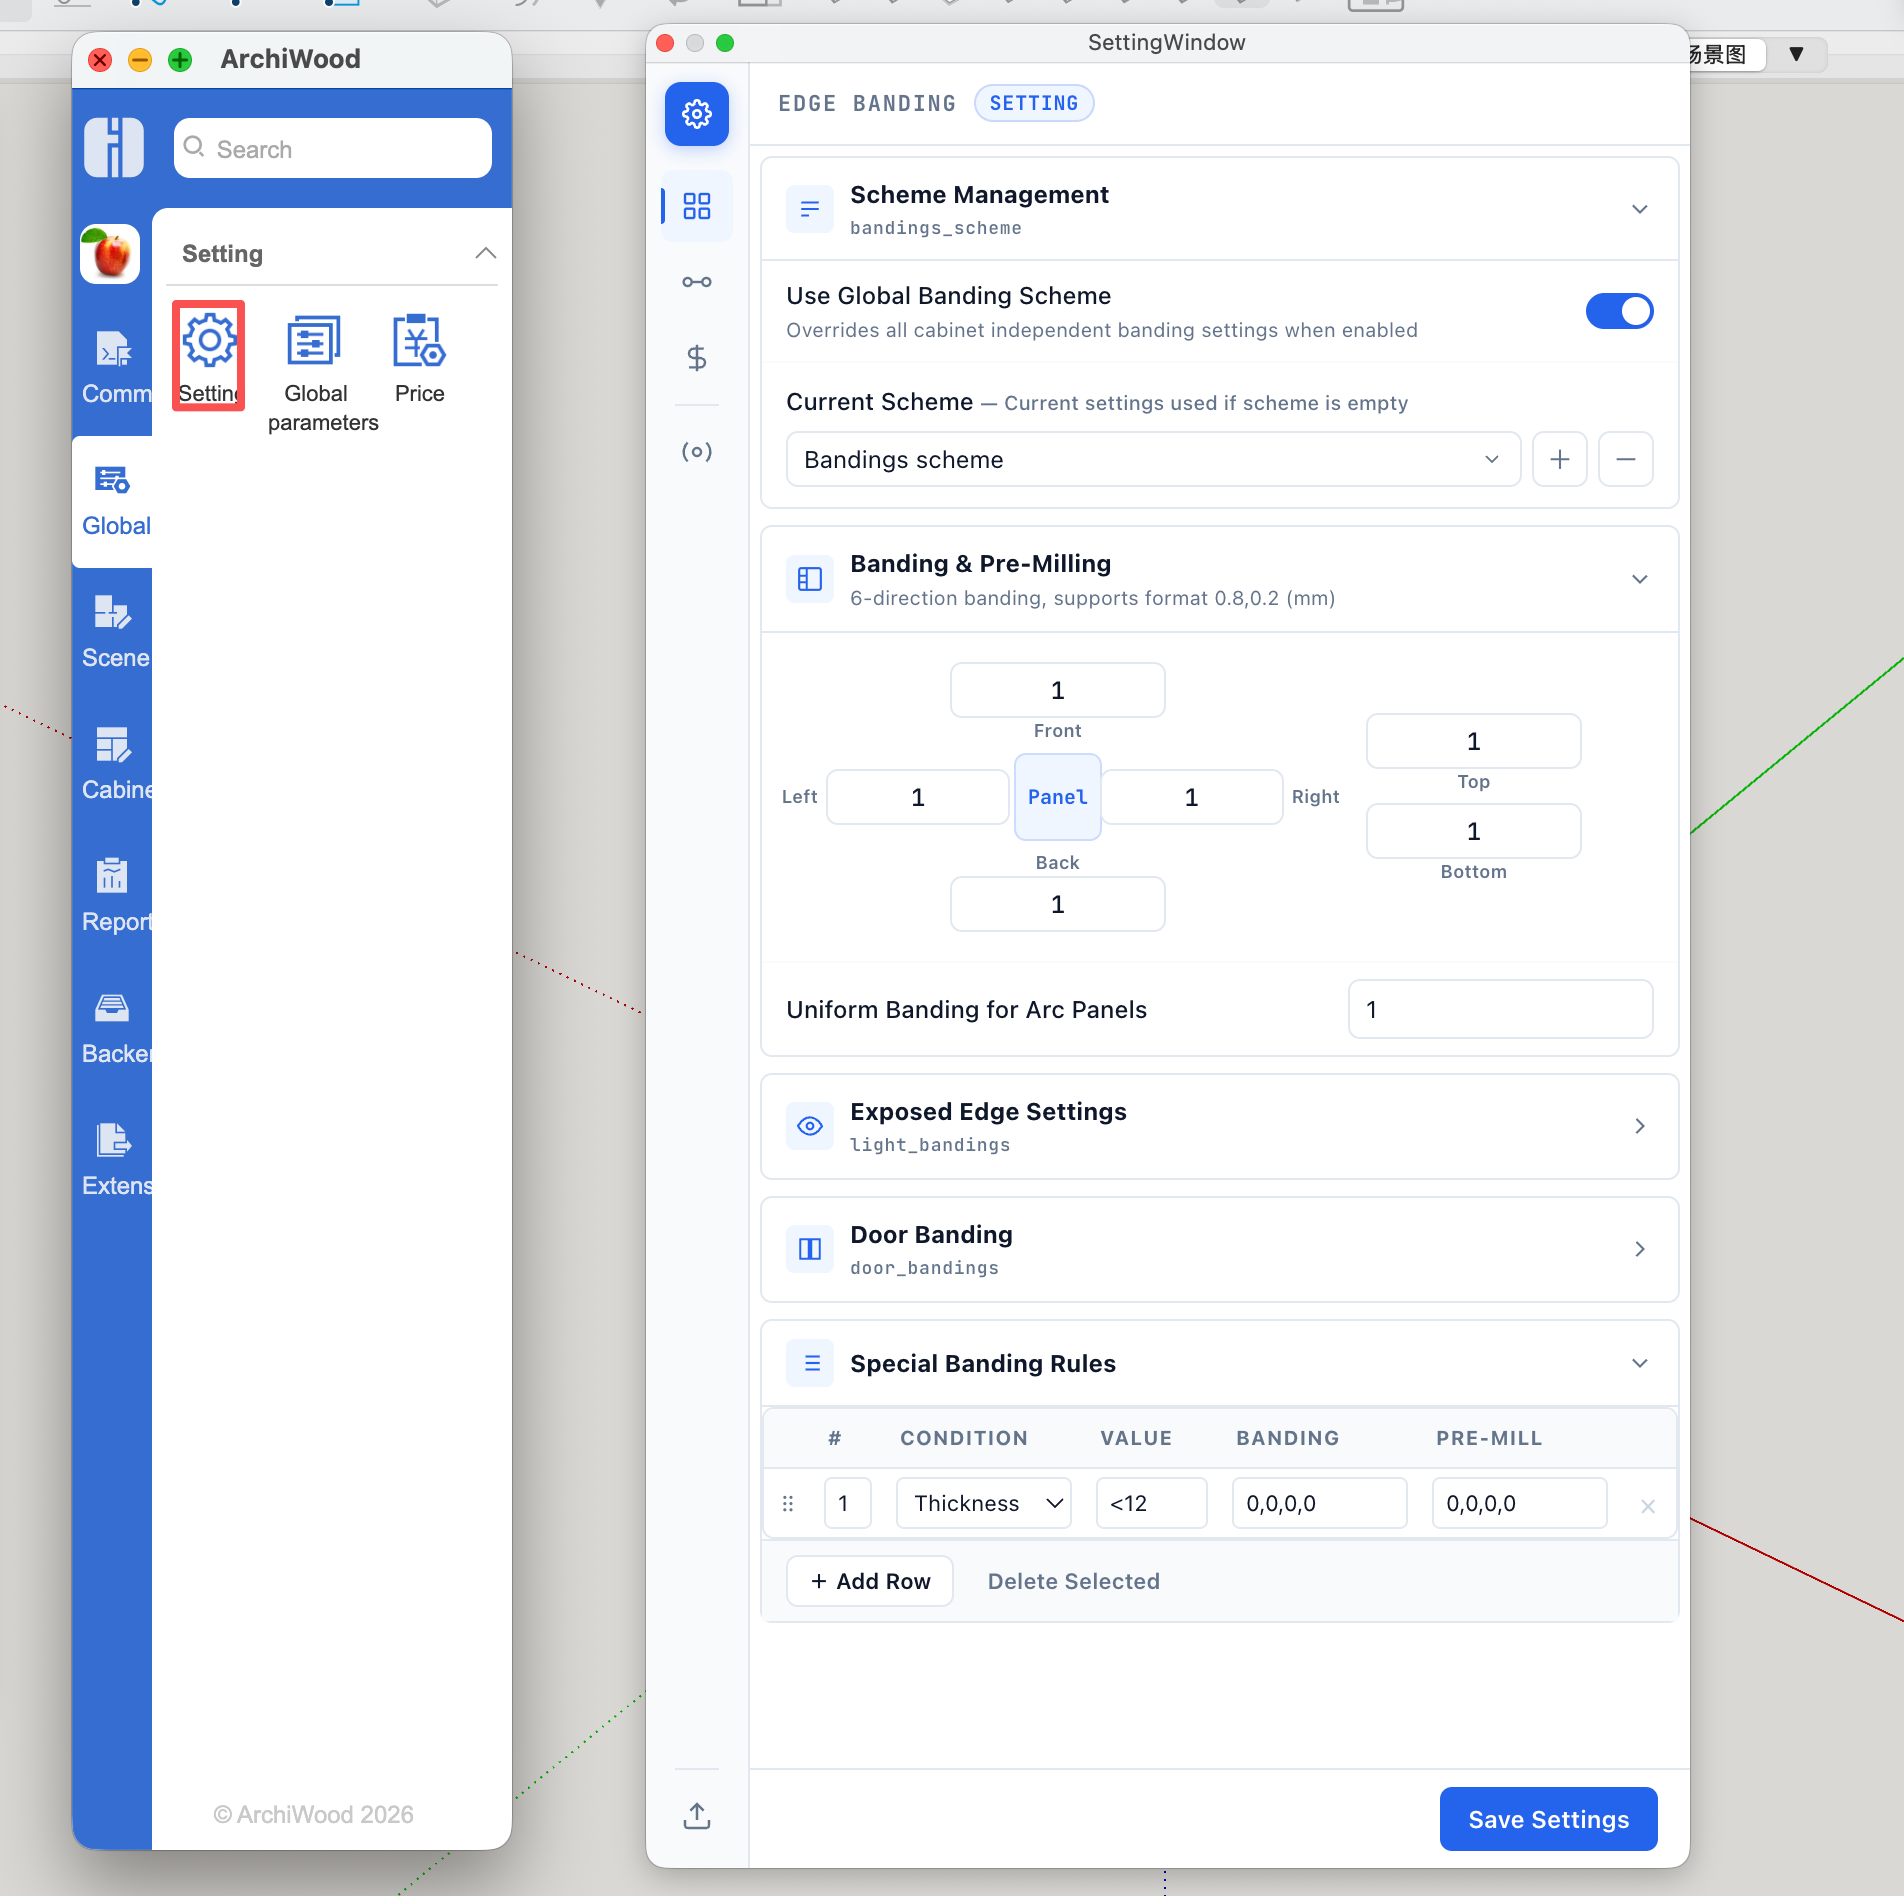This screenshot has height=1896, width=1904.
Task: Open the Thickness condition dropdown
Action: 984,1503
